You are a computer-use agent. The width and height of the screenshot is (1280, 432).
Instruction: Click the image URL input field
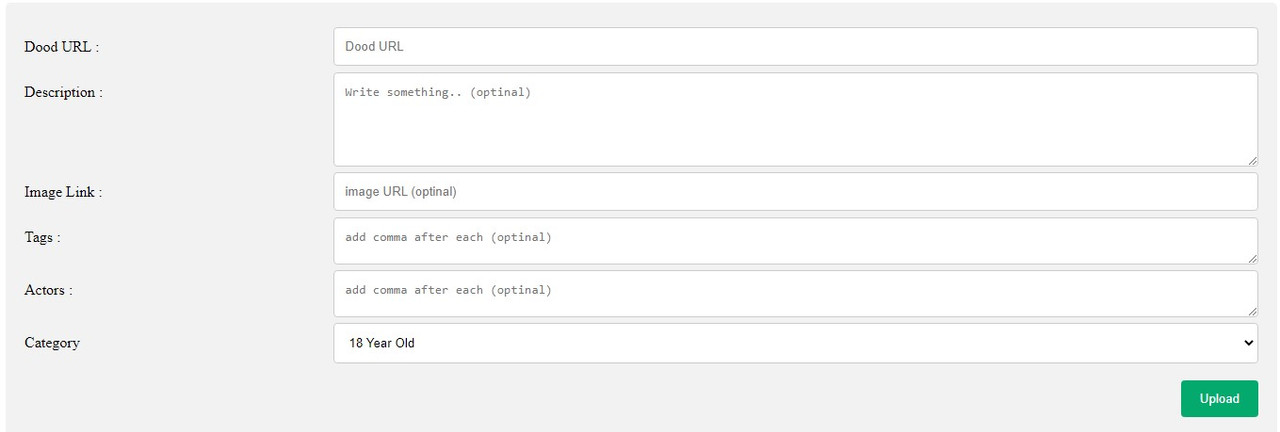click(x=795, y=191)
